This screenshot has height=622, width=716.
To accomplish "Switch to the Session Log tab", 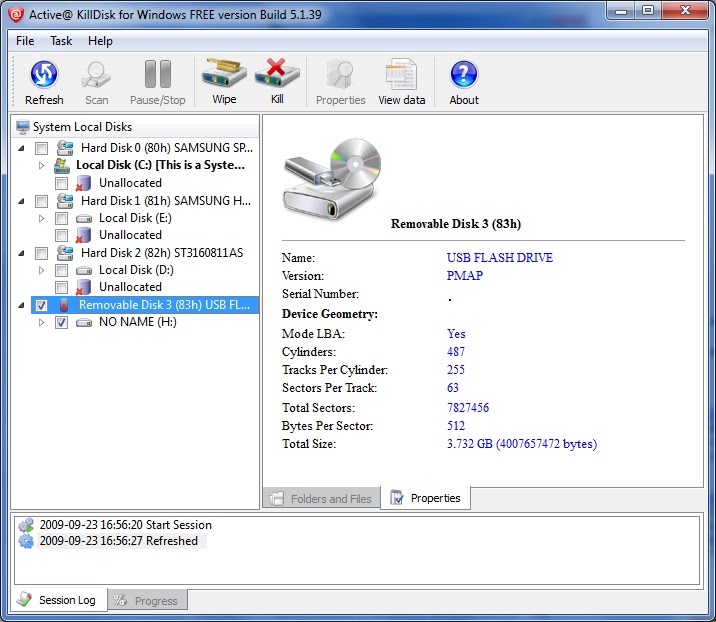I will pos(58,600).
